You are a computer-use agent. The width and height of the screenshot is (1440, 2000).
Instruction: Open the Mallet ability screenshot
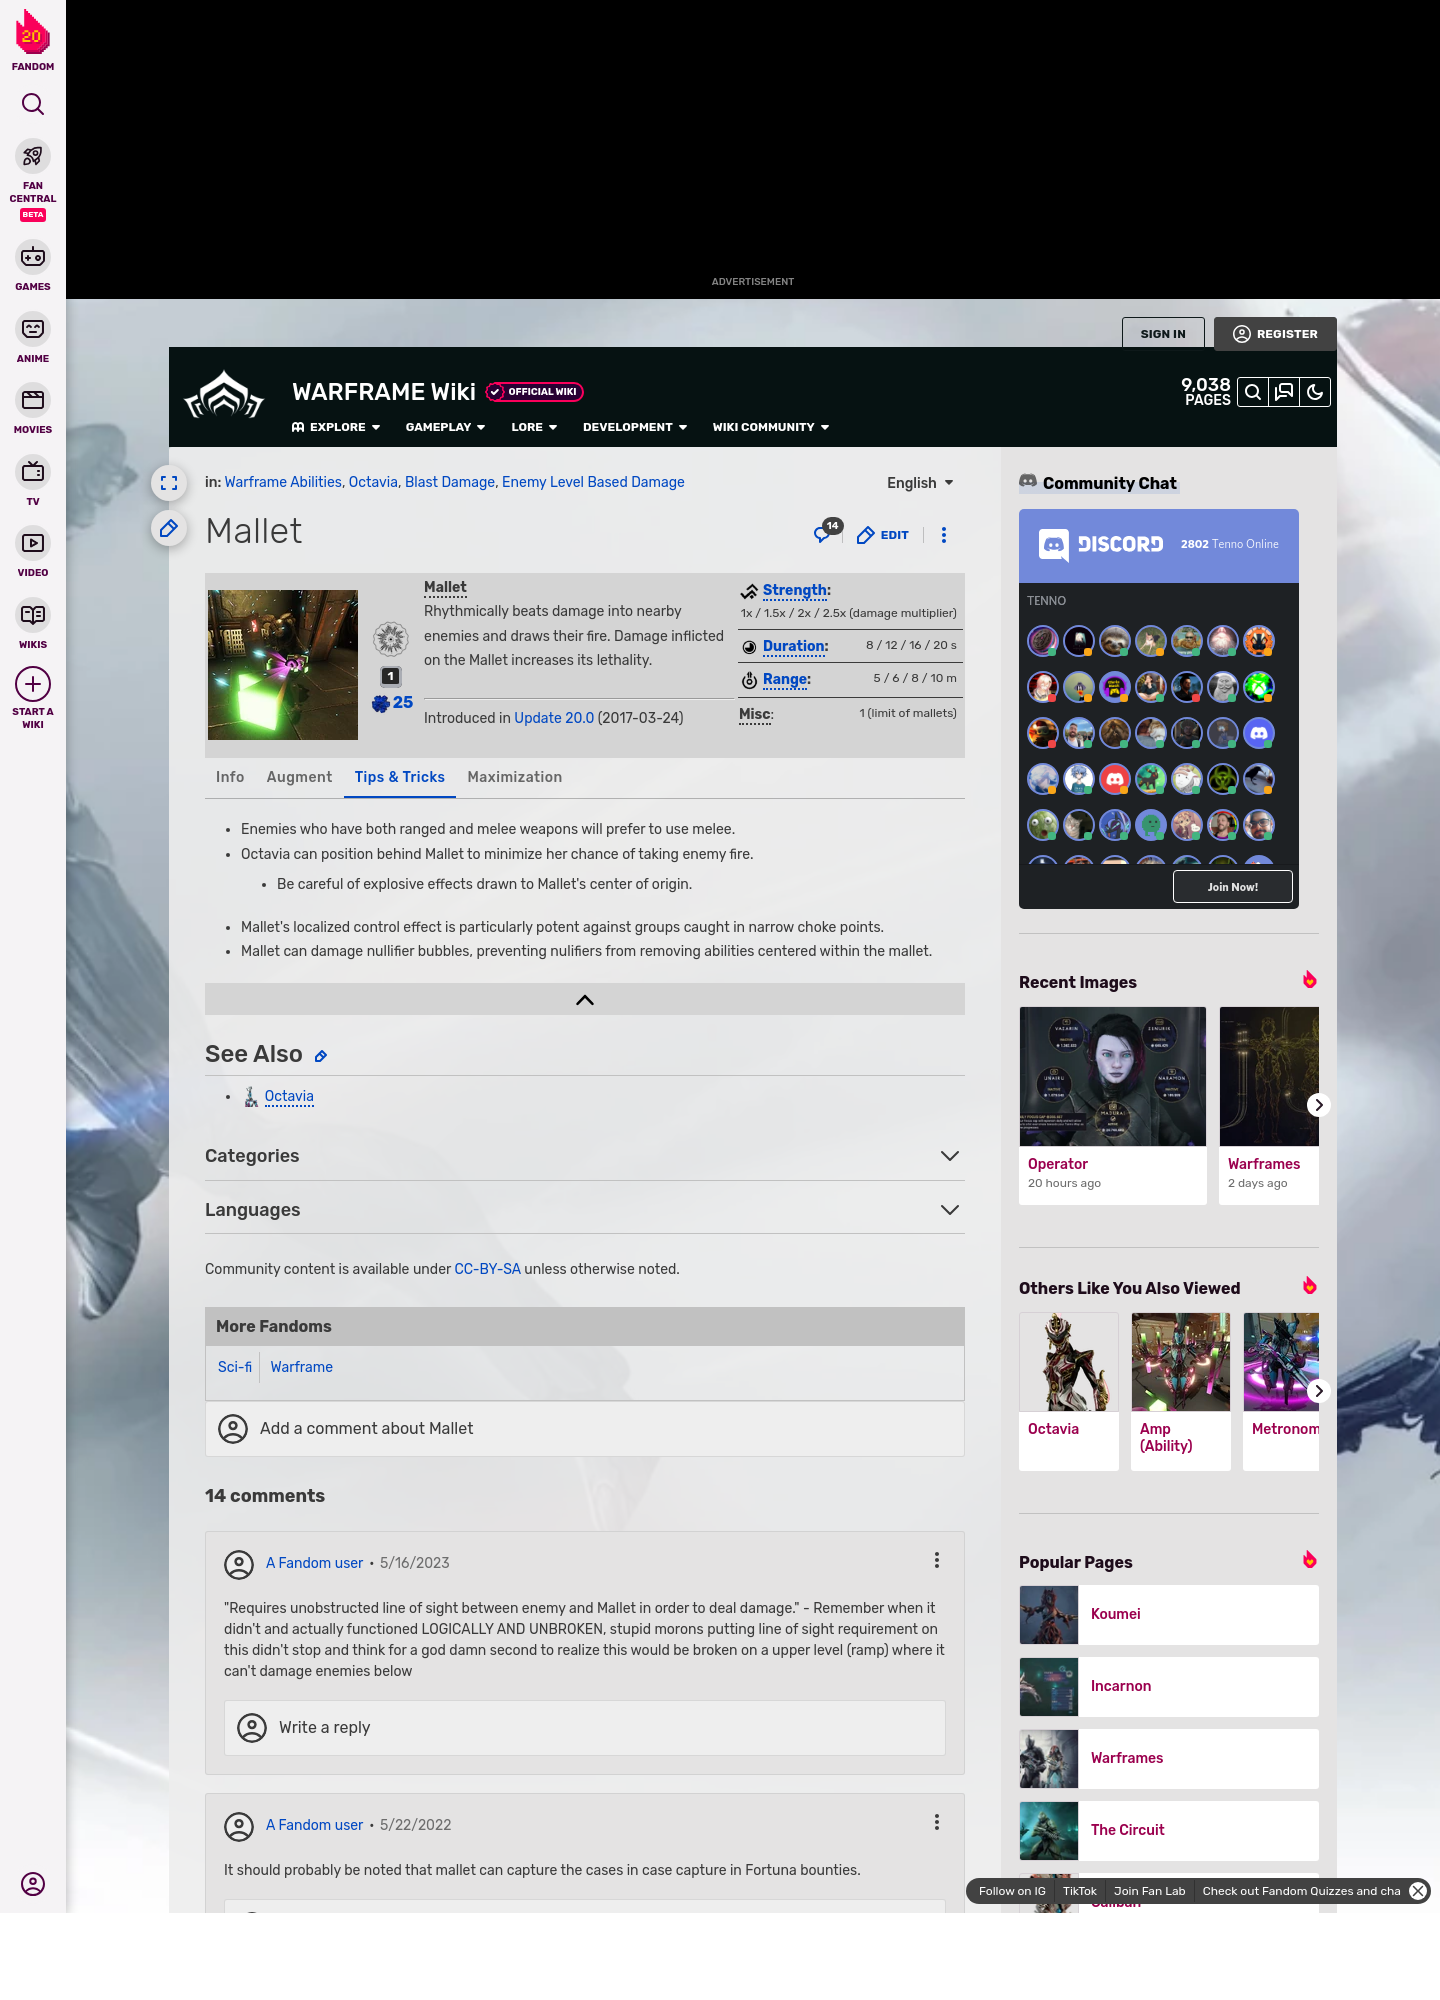coord(283,665)
